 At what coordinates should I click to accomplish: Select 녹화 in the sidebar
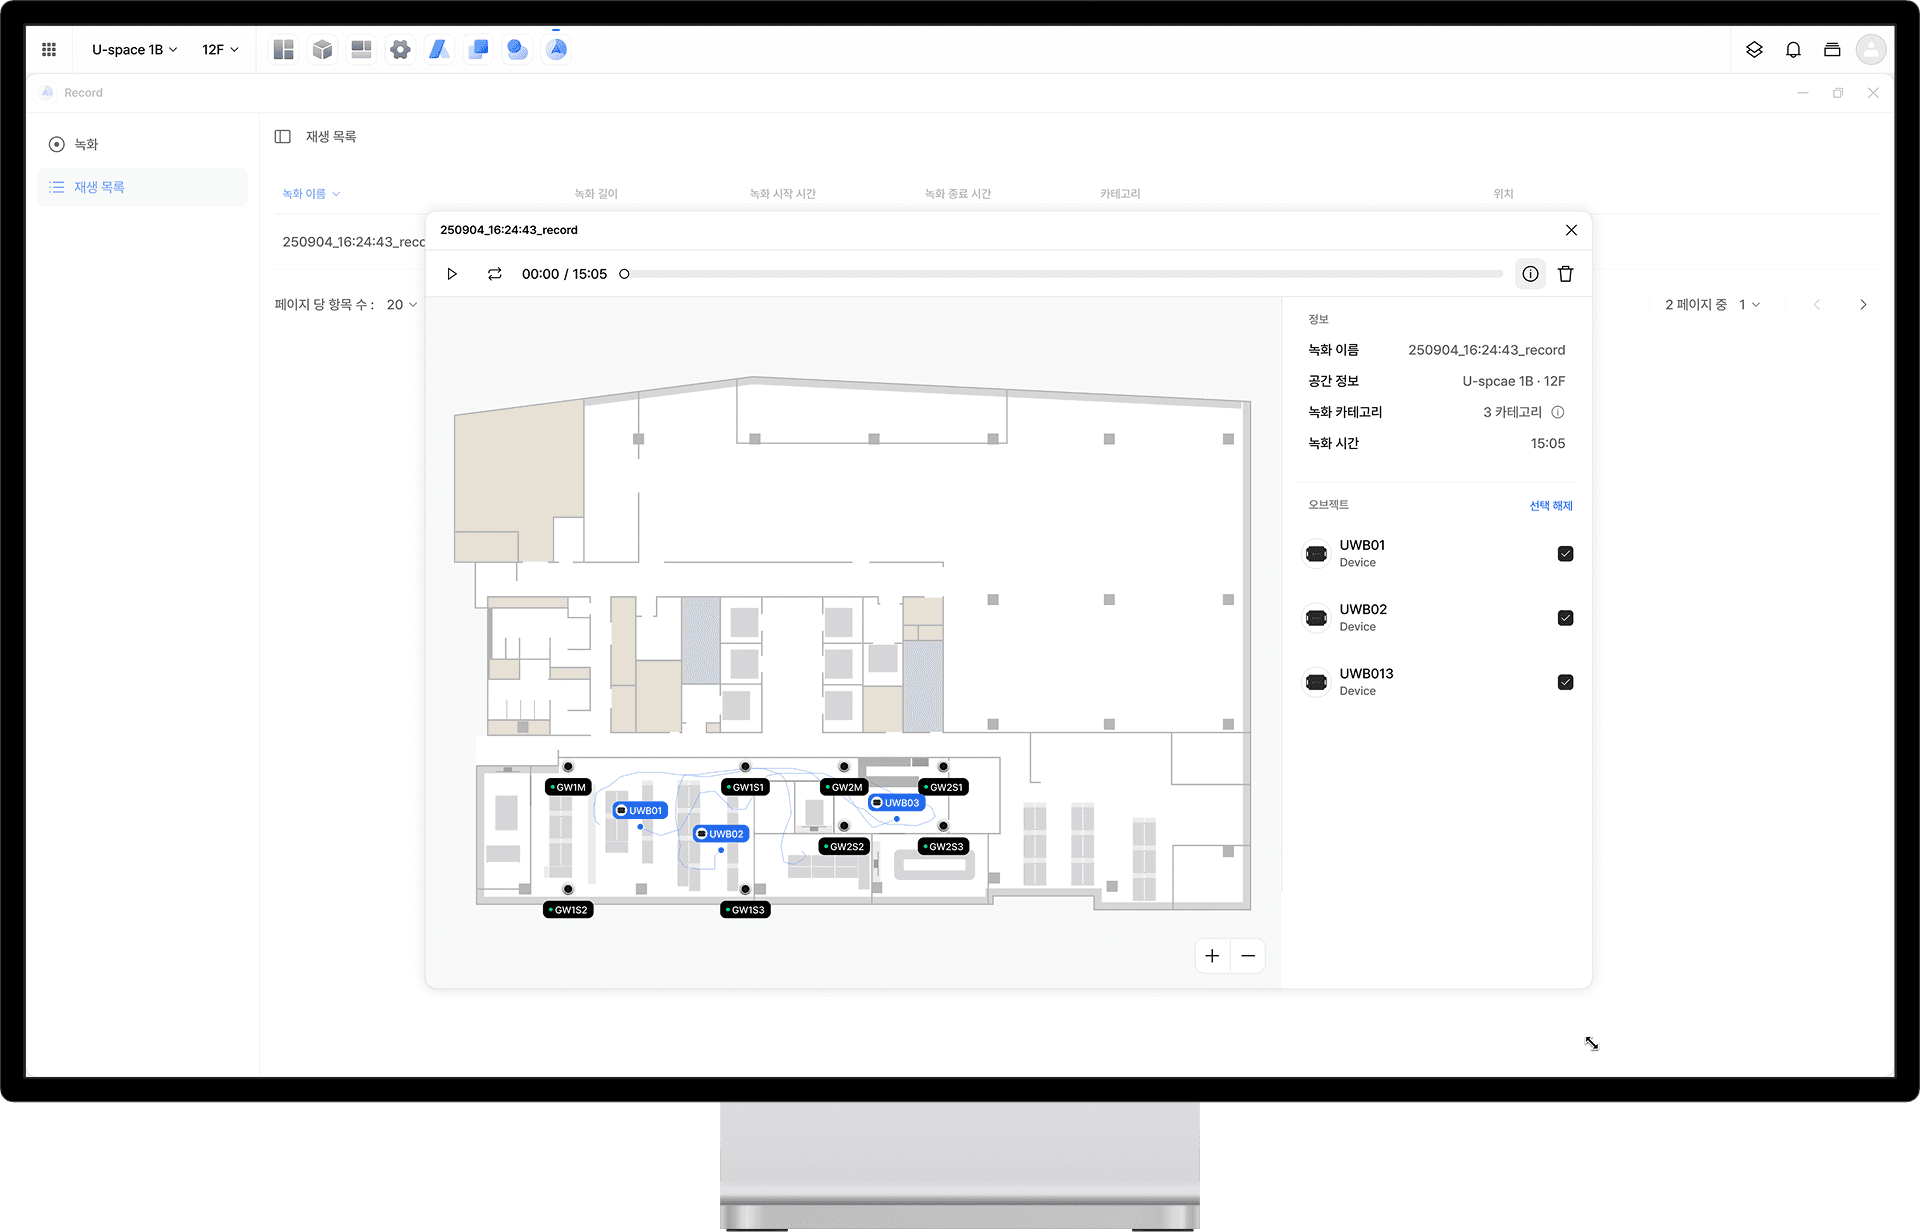[86, 144]
